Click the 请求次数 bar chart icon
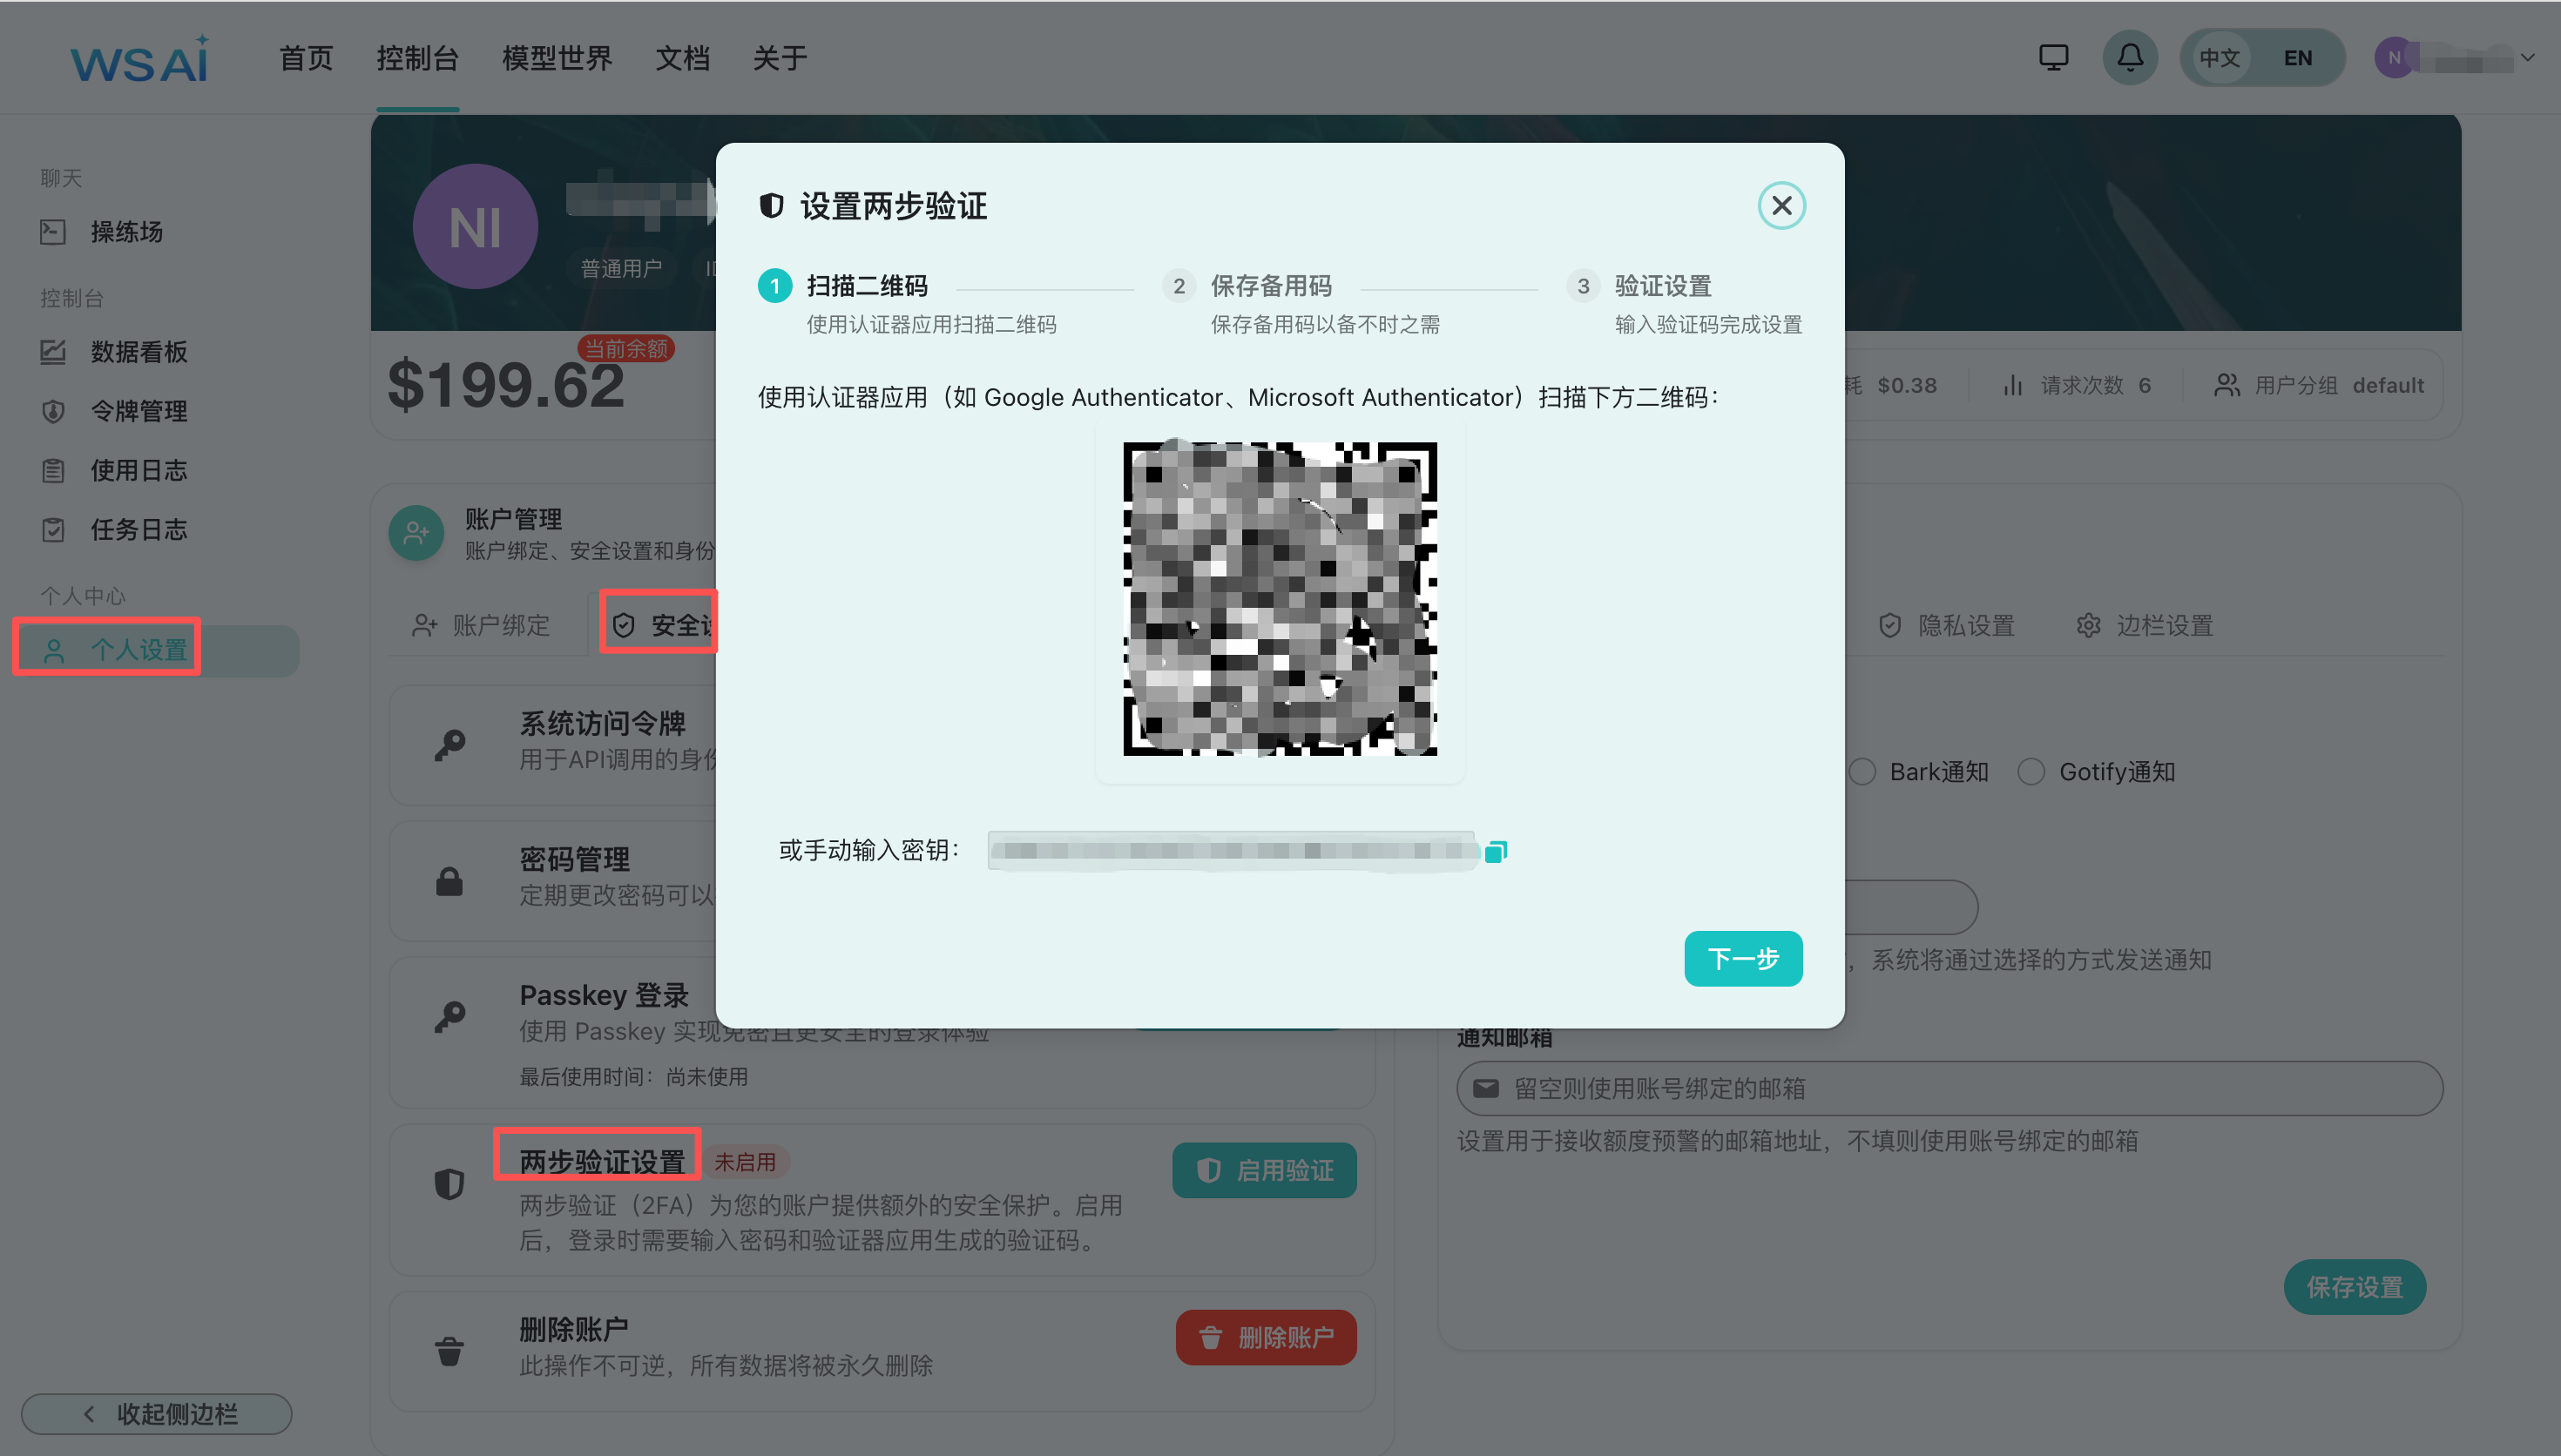Viewport: 2561px width, 1456px height. point(2012,385)
